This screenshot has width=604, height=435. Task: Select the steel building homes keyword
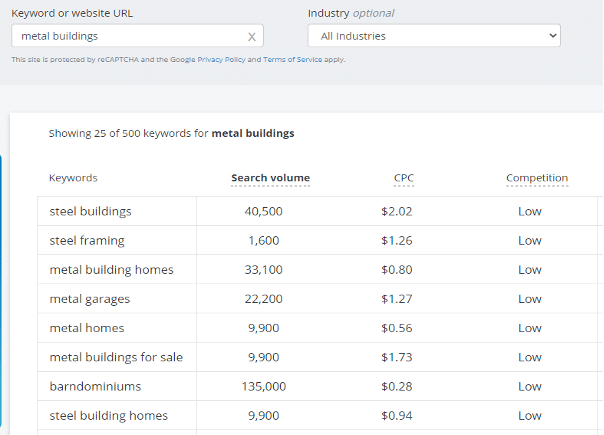108,416
